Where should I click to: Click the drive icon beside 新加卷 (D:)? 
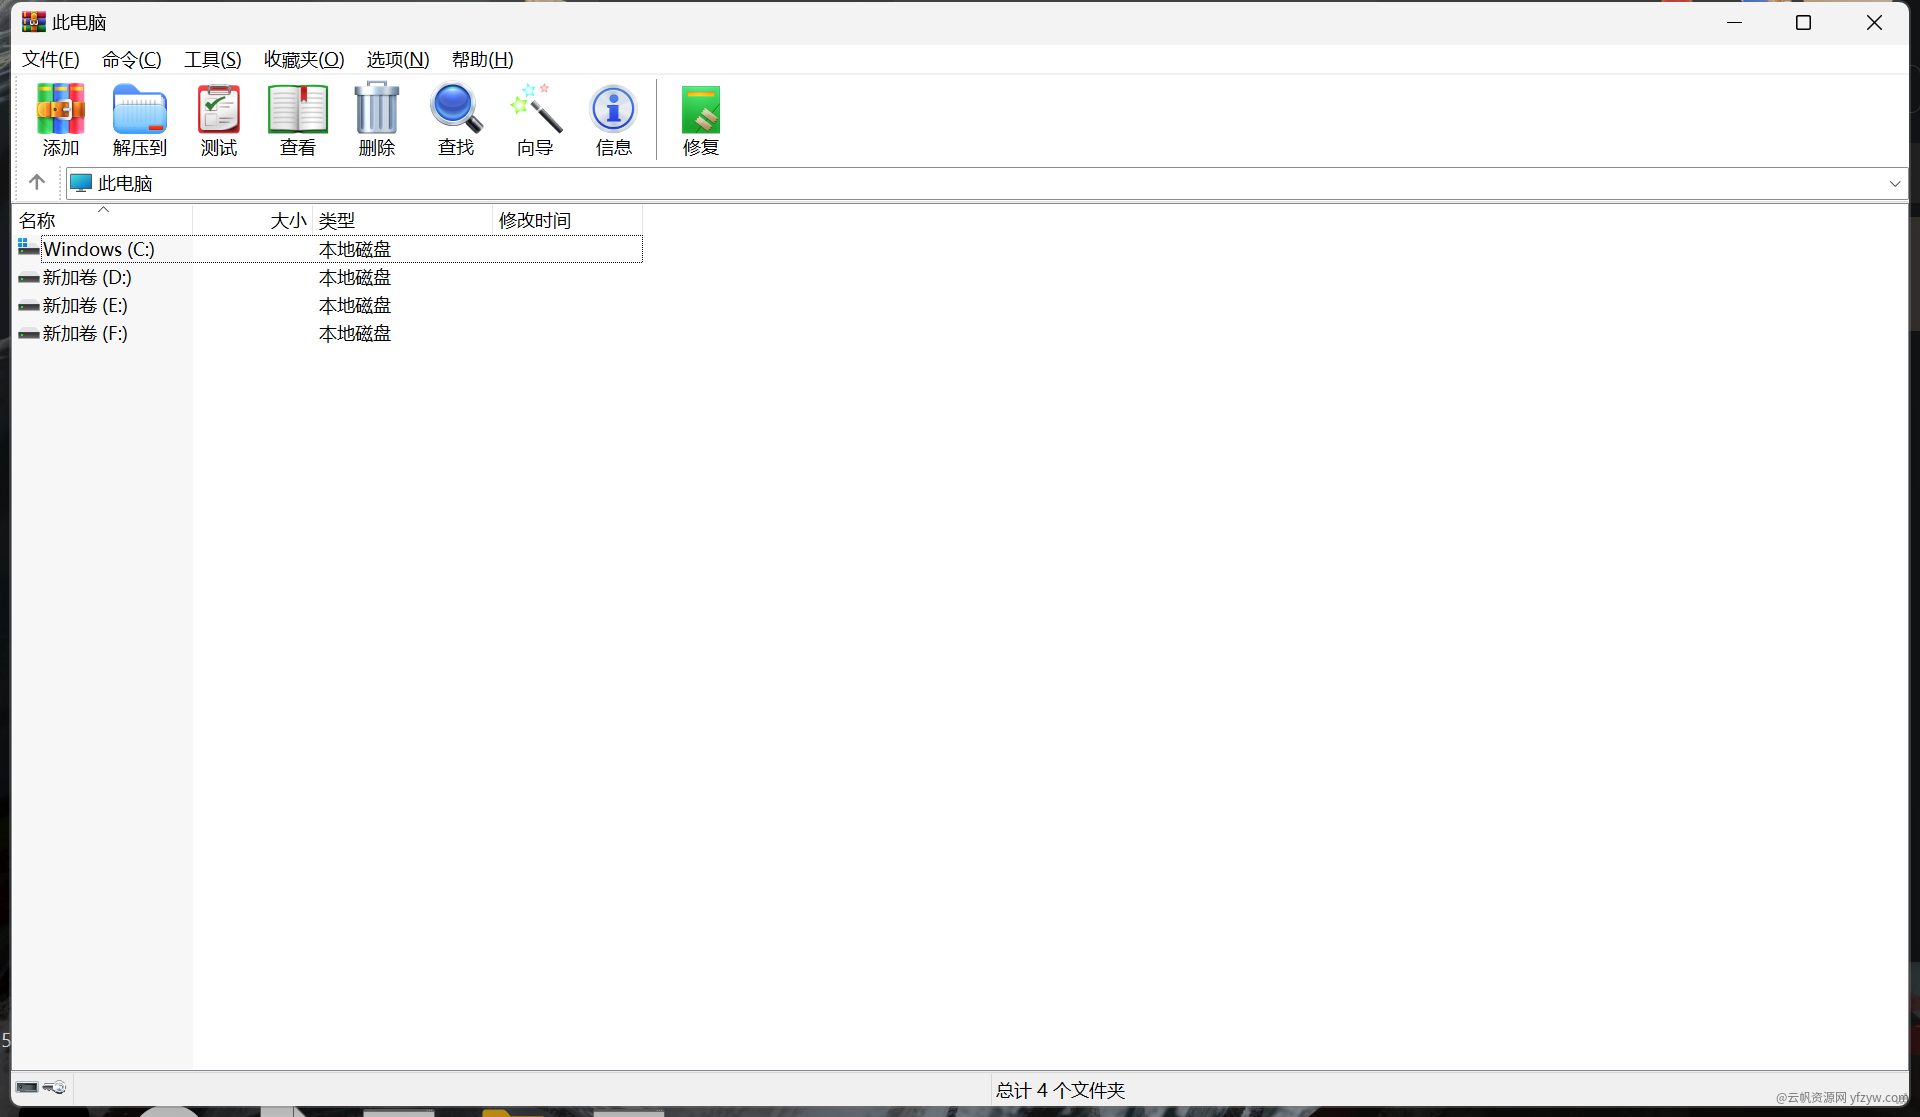pyautogui.click(x=29, y=277)
